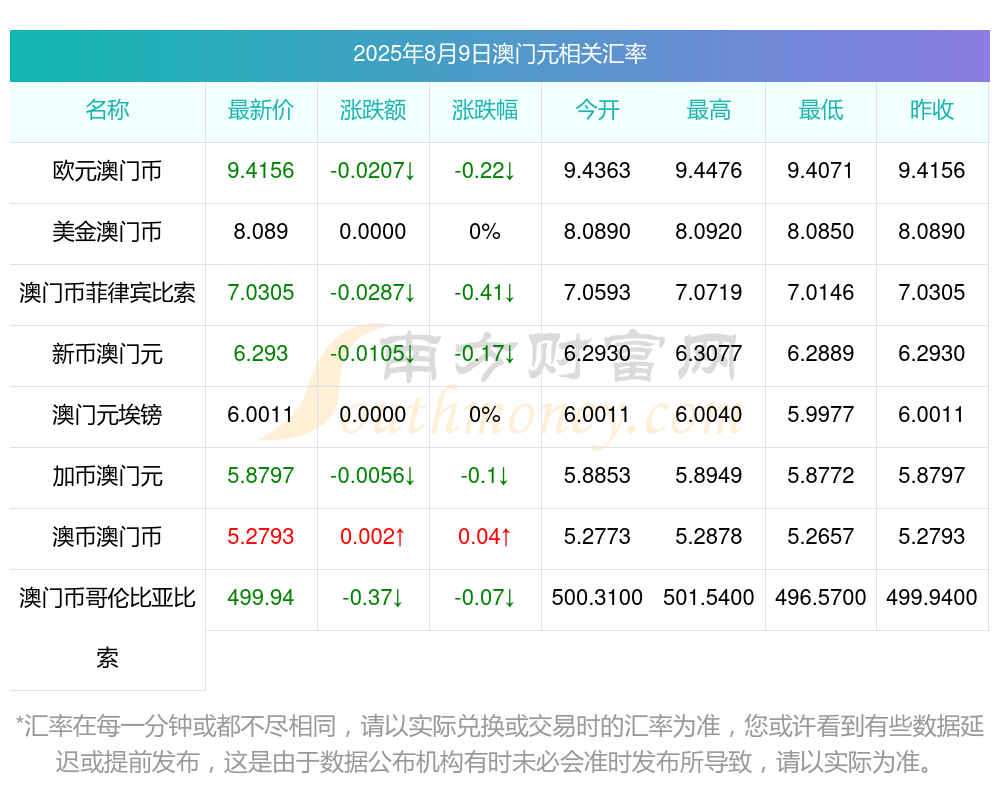The width and height of the screenshot is (1000, 793).
Task: Select the 名称 column header
Action: click(107, 110)
